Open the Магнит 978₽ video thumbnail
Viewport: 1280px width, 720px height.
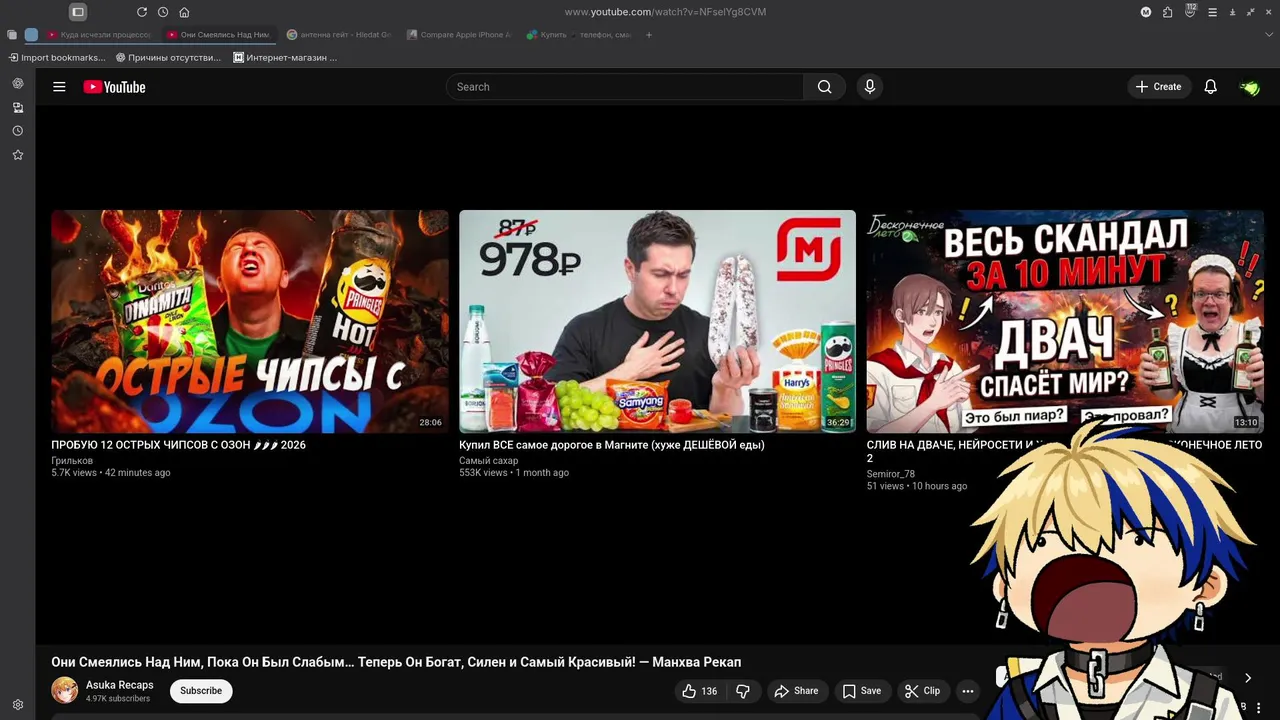click(657, 321)
